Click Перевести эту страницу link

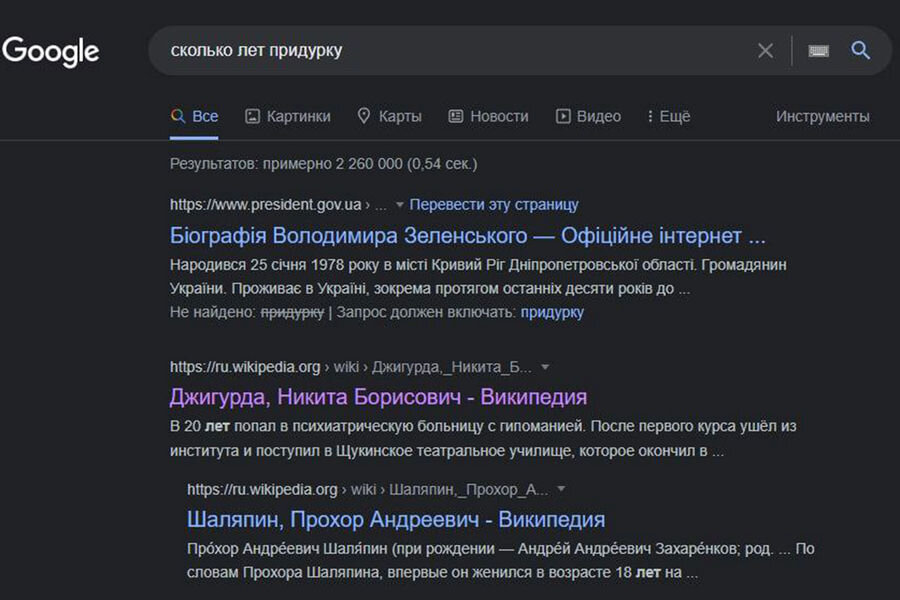click(494, 205)
